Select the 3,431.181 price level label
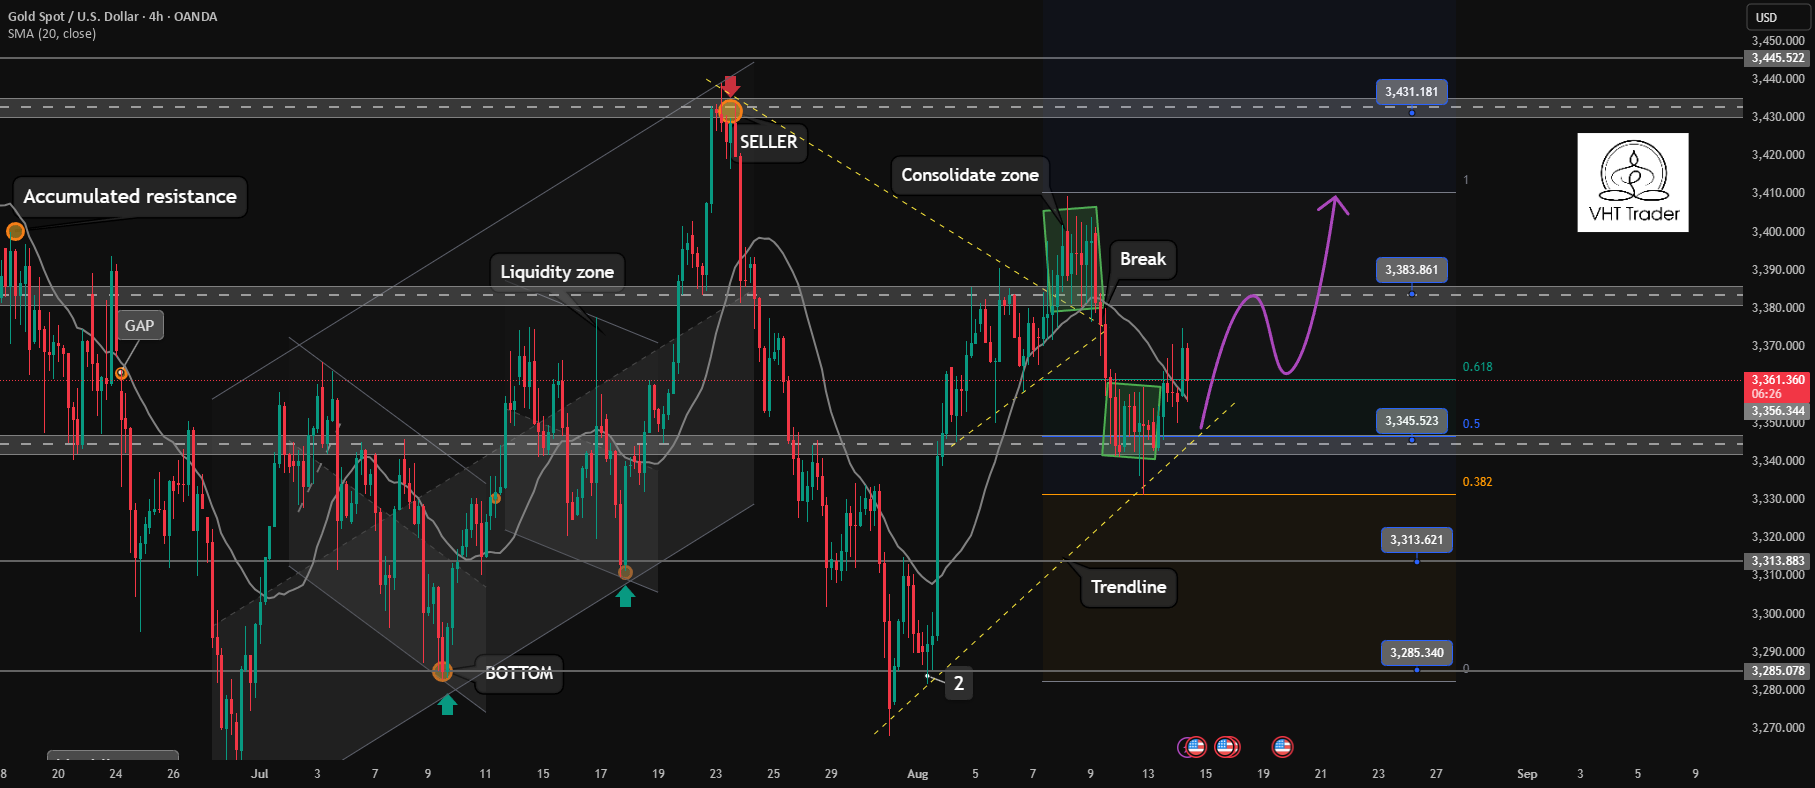The width and height of the screenshot is (1815, 788). click(x=1411, y=92)
